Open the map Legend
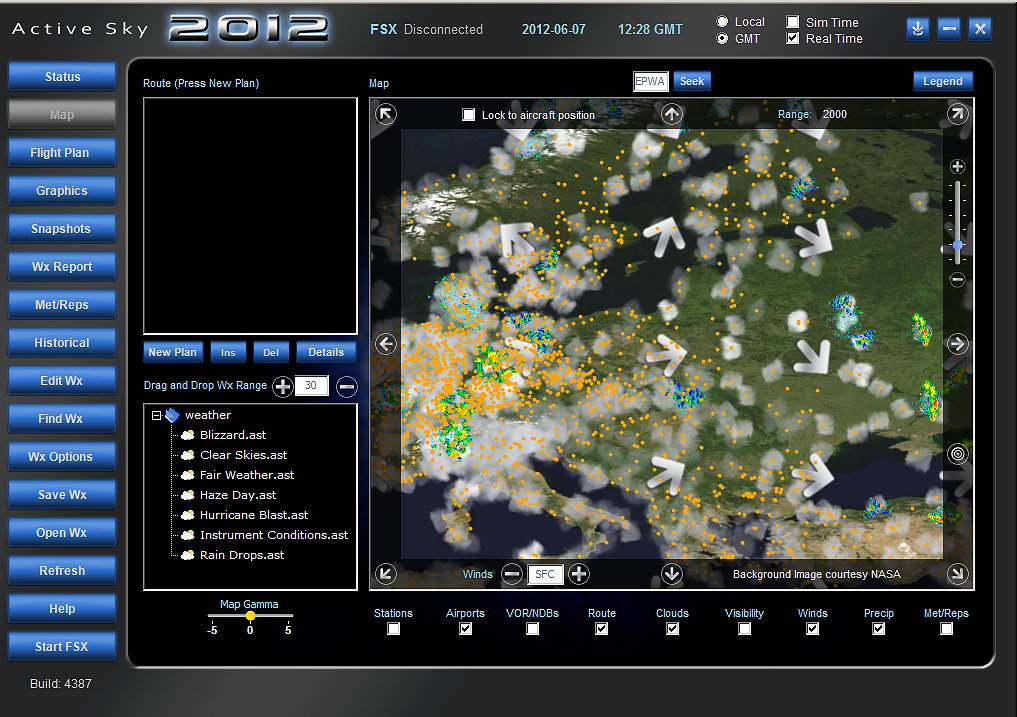The width and height of the screenshot is (1017, 717). click(942, 81)
